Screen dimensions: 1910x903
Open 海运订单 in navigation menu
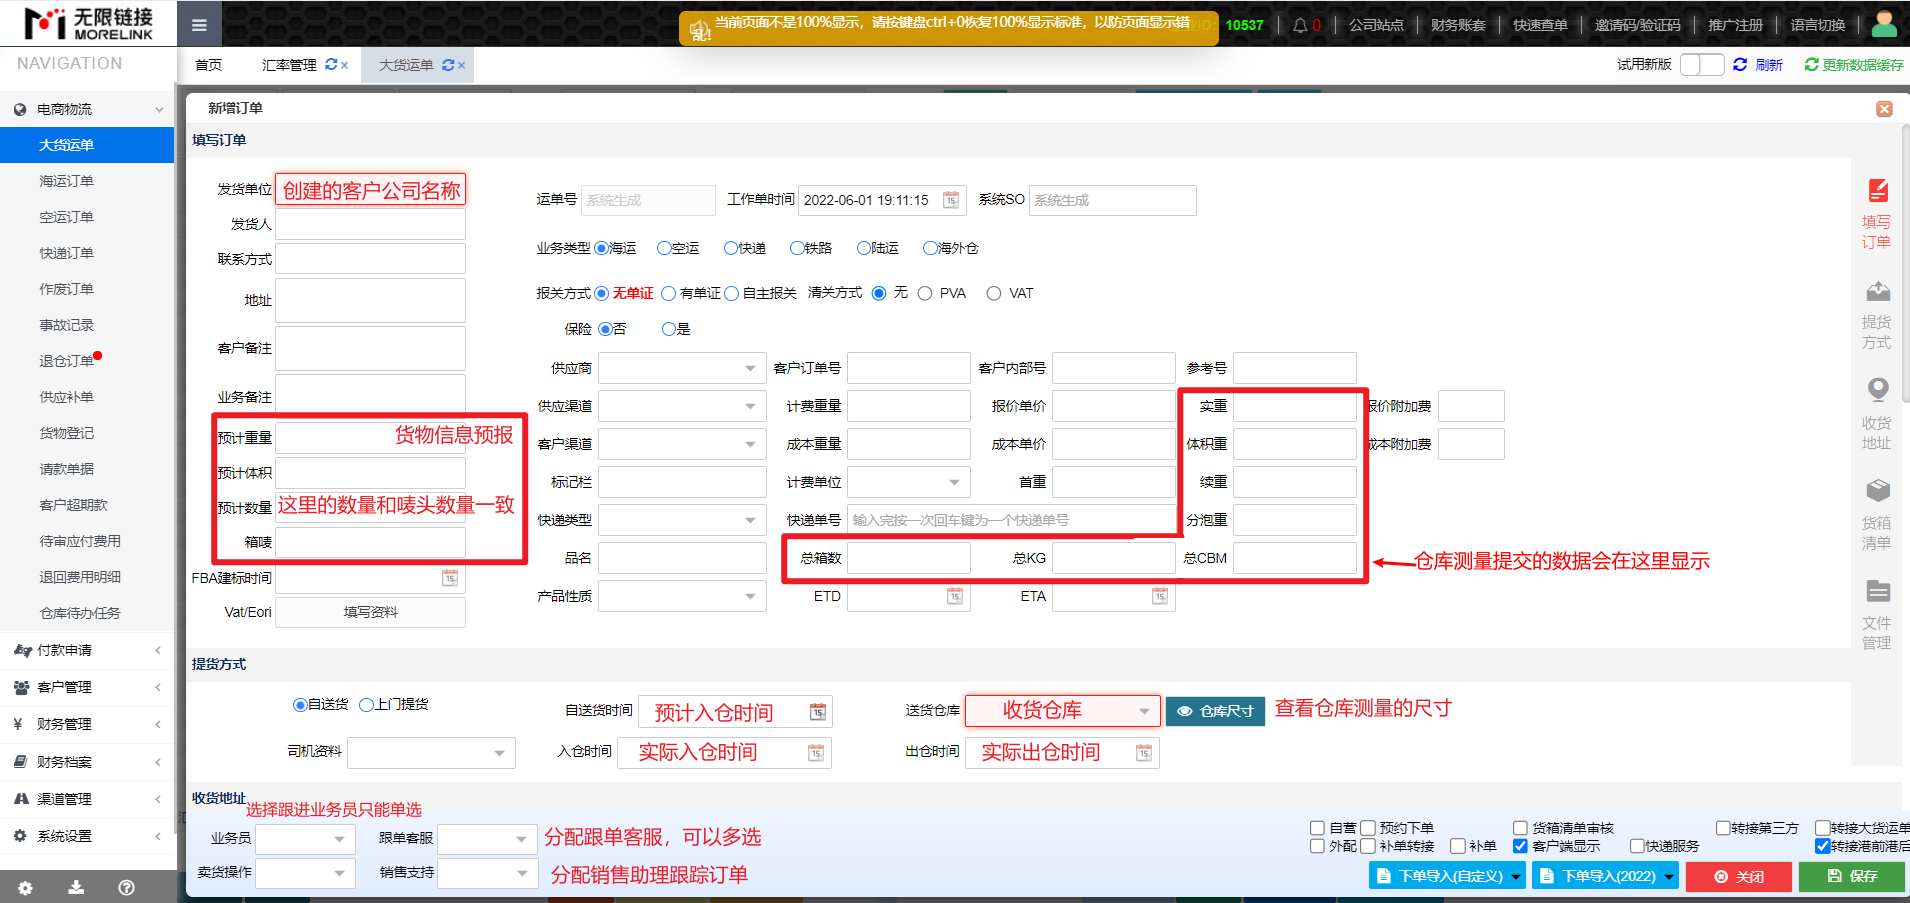[66, 181]
